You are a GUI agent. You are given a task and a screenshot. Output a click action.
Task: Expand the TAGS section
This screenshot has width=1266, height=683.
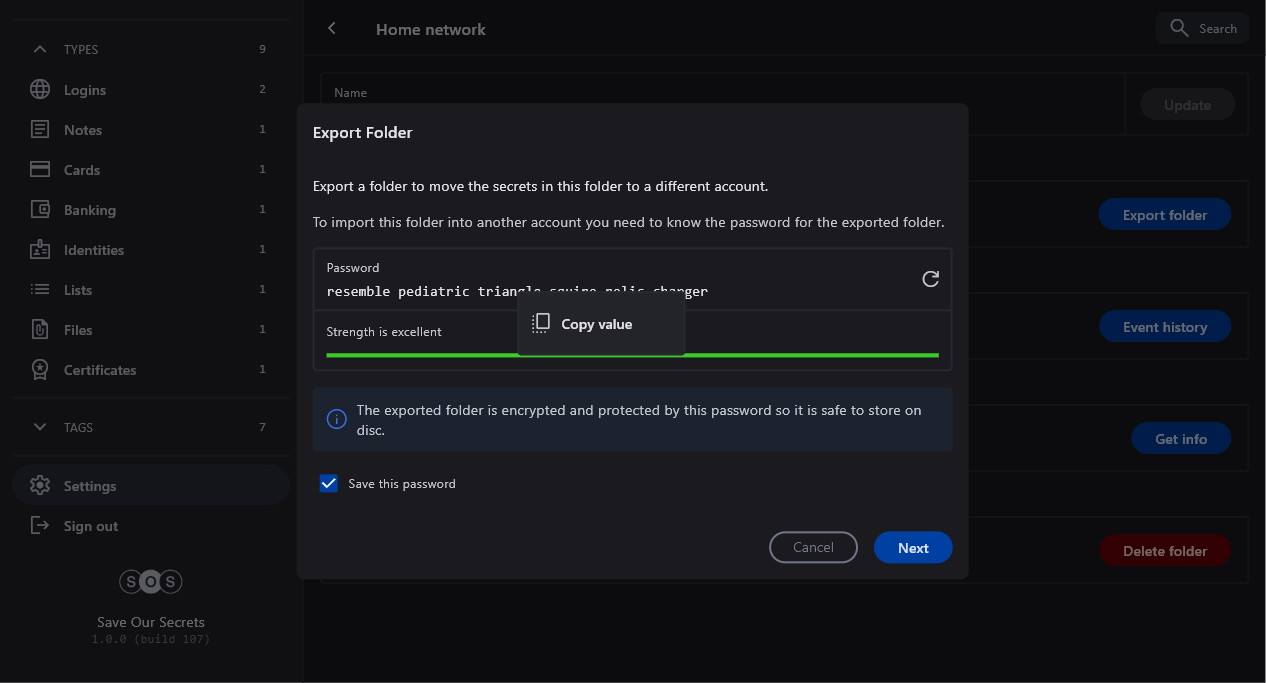coord(40,427)
